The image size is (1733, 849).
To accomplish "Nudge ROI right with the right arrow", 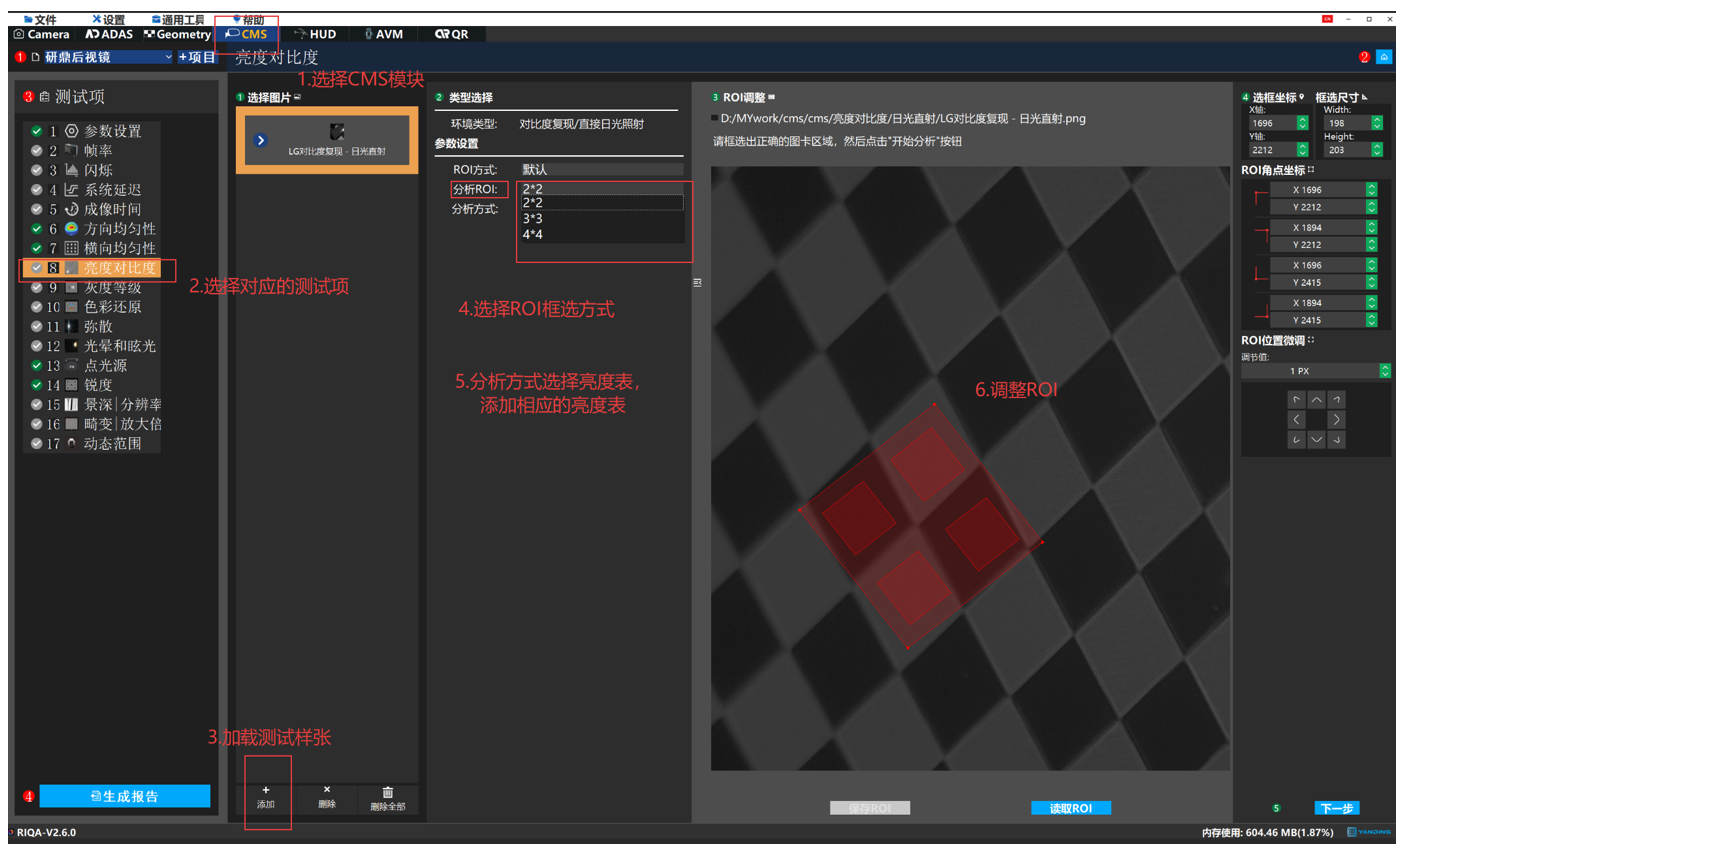I will coord(1336,420).
